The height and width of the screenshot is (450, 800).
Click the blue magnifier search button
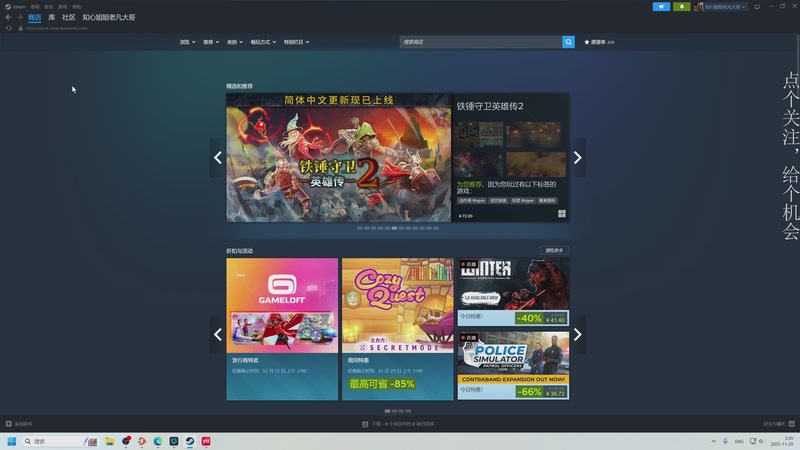(568, 42)
